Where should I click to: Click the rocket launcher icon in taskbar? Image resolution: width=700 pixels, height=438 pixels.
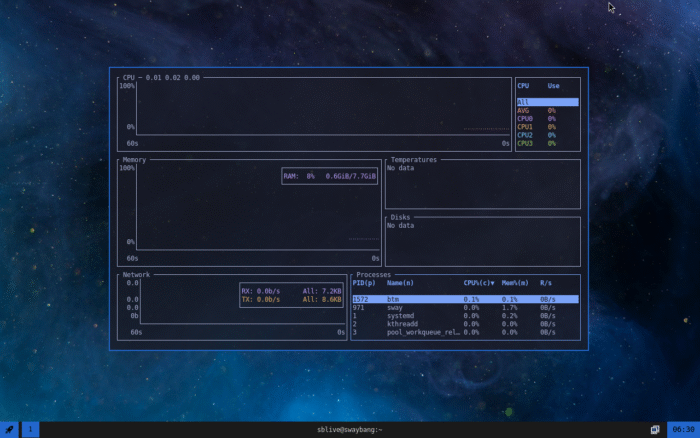(x=10, y=429)
